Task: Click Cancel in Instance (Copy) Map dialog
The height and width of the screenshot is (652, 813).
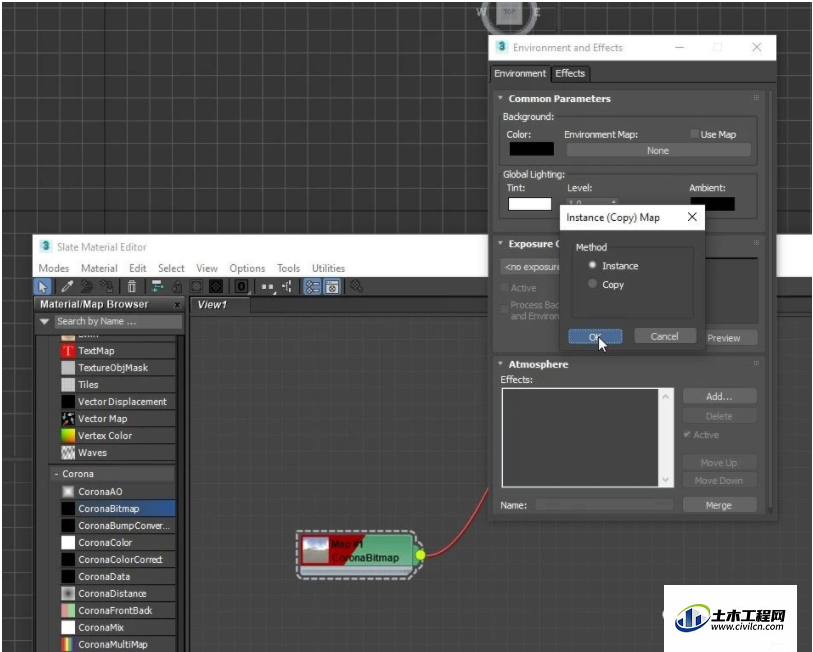Action: click(x=665, y=336)
